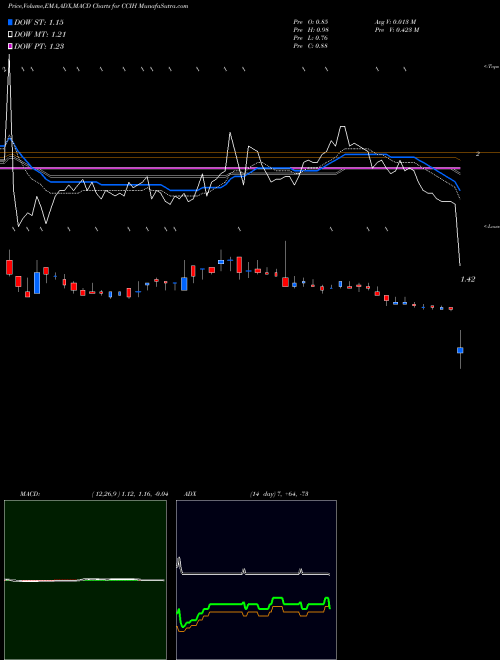Select the 'DOW PT: 1.23' legend label
This screenshot has height=660, width=500.
[x=39, y=46]
